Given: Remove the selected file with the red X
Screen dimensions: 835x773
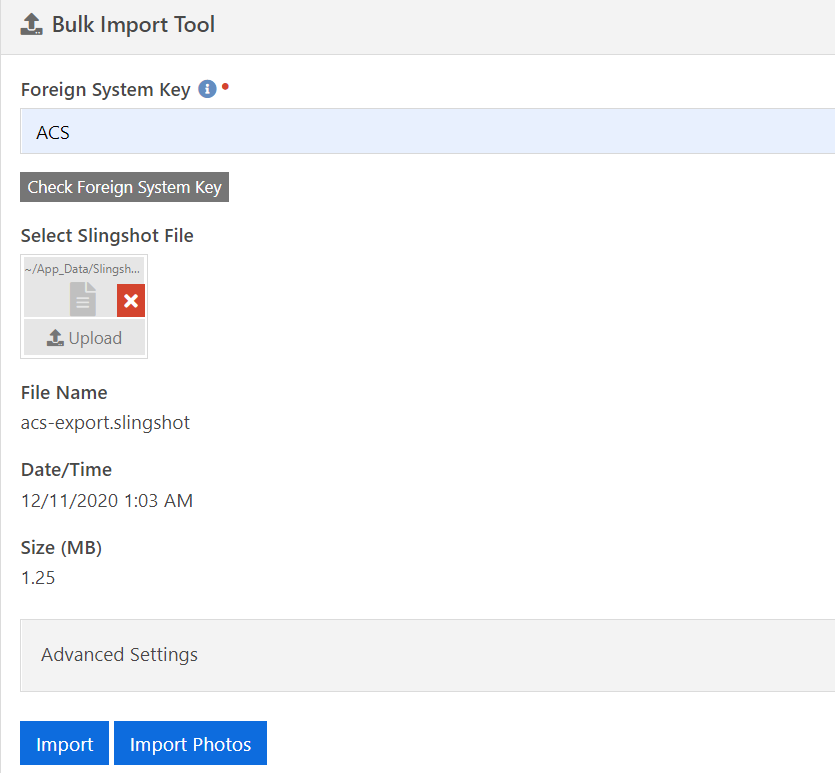Looking at the screenshot, I should point(131,300).
